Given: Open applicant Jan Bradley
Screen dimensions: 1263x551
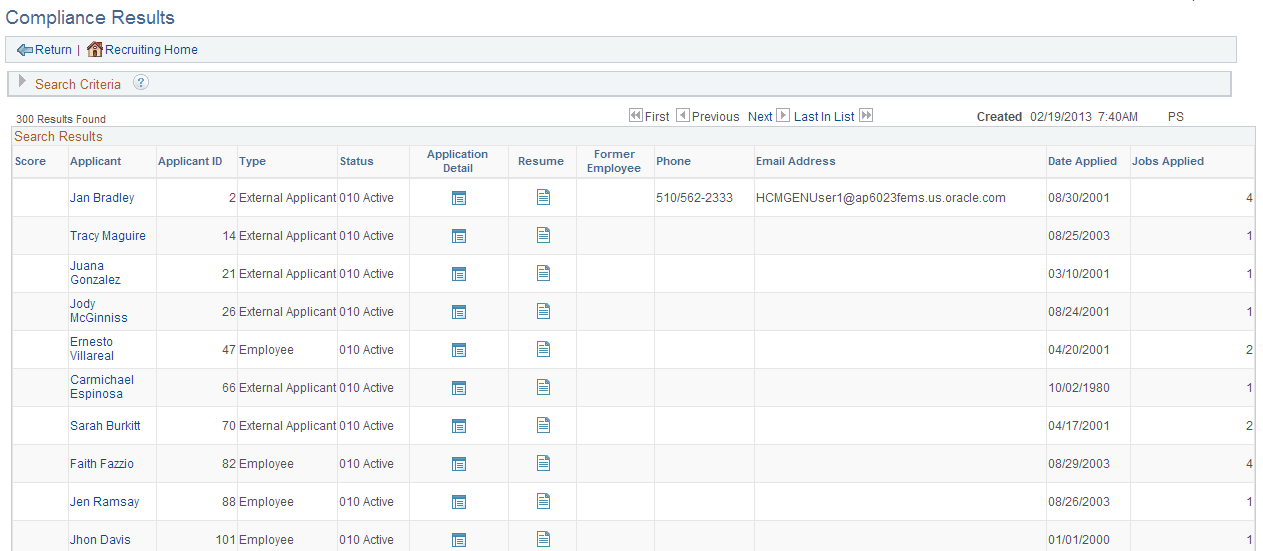Looking at the screenshot, I should 102,198.
